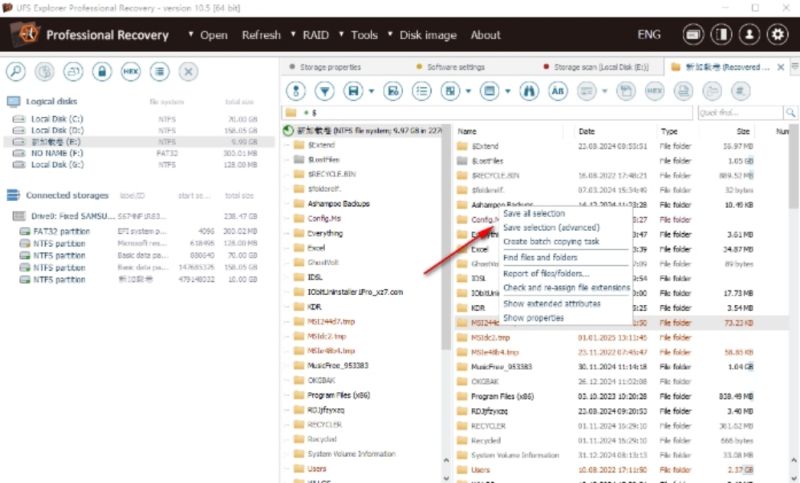Choose Report of files/folders...

click(546, 273)
